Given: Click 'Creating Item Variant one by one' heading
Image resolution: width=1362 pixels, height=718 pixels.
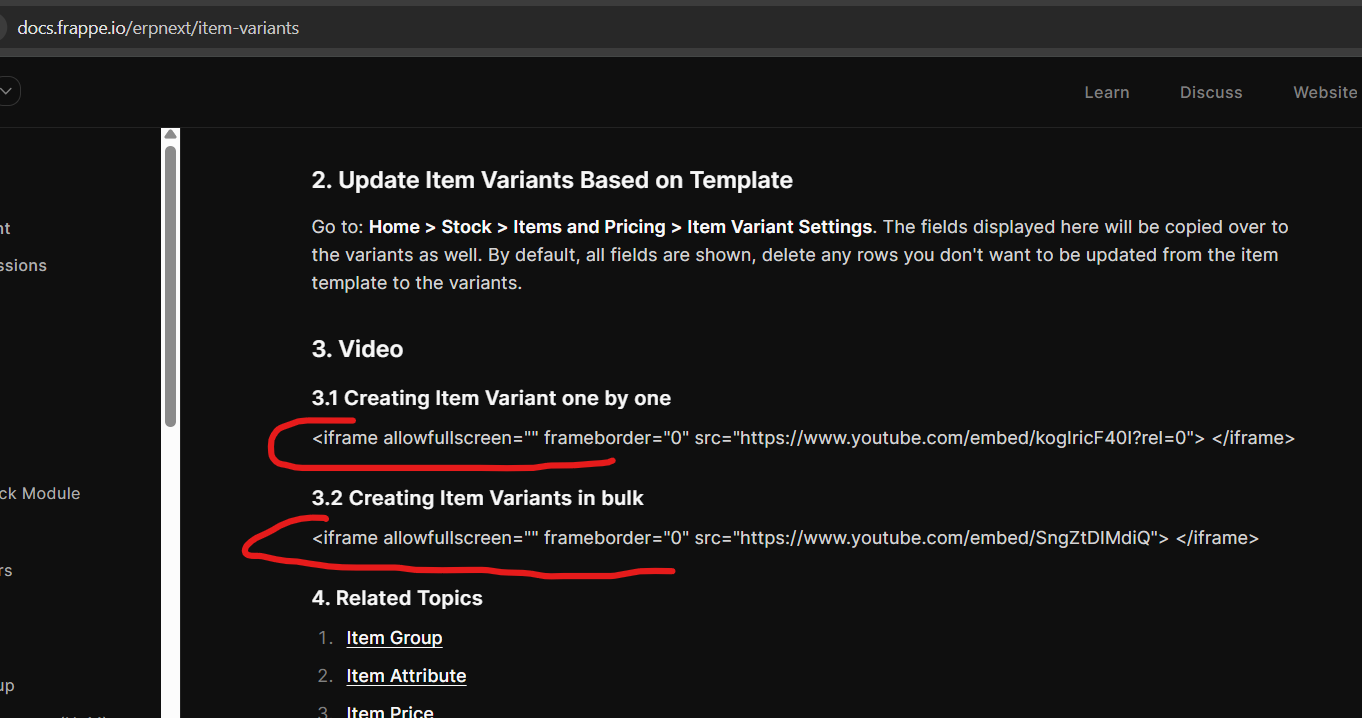Looking at the screenshot, I should pos(491,398).
